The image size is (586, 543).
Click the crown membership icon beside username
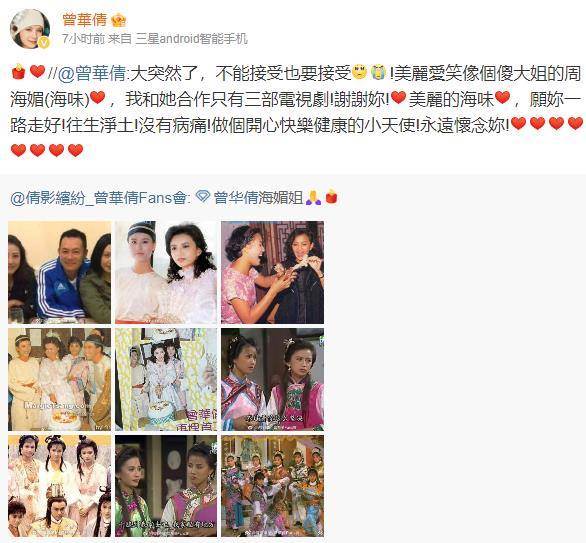coord(118,19)
